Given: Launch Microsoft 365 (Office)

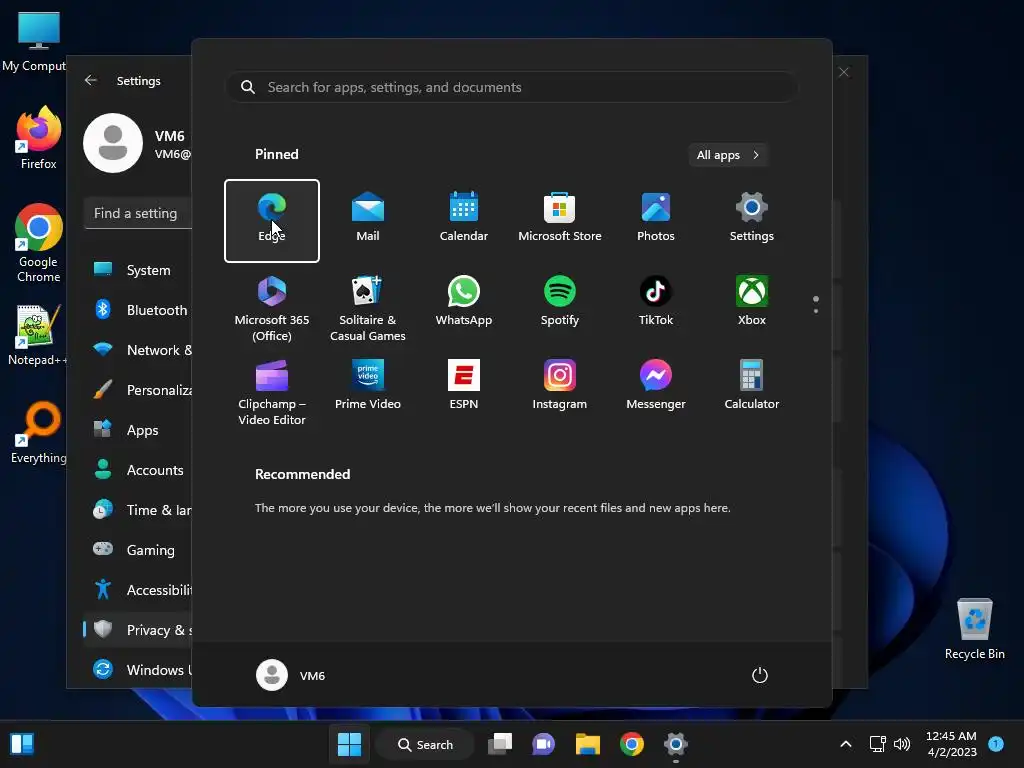Looking at the screenshot, I should 272,308.
